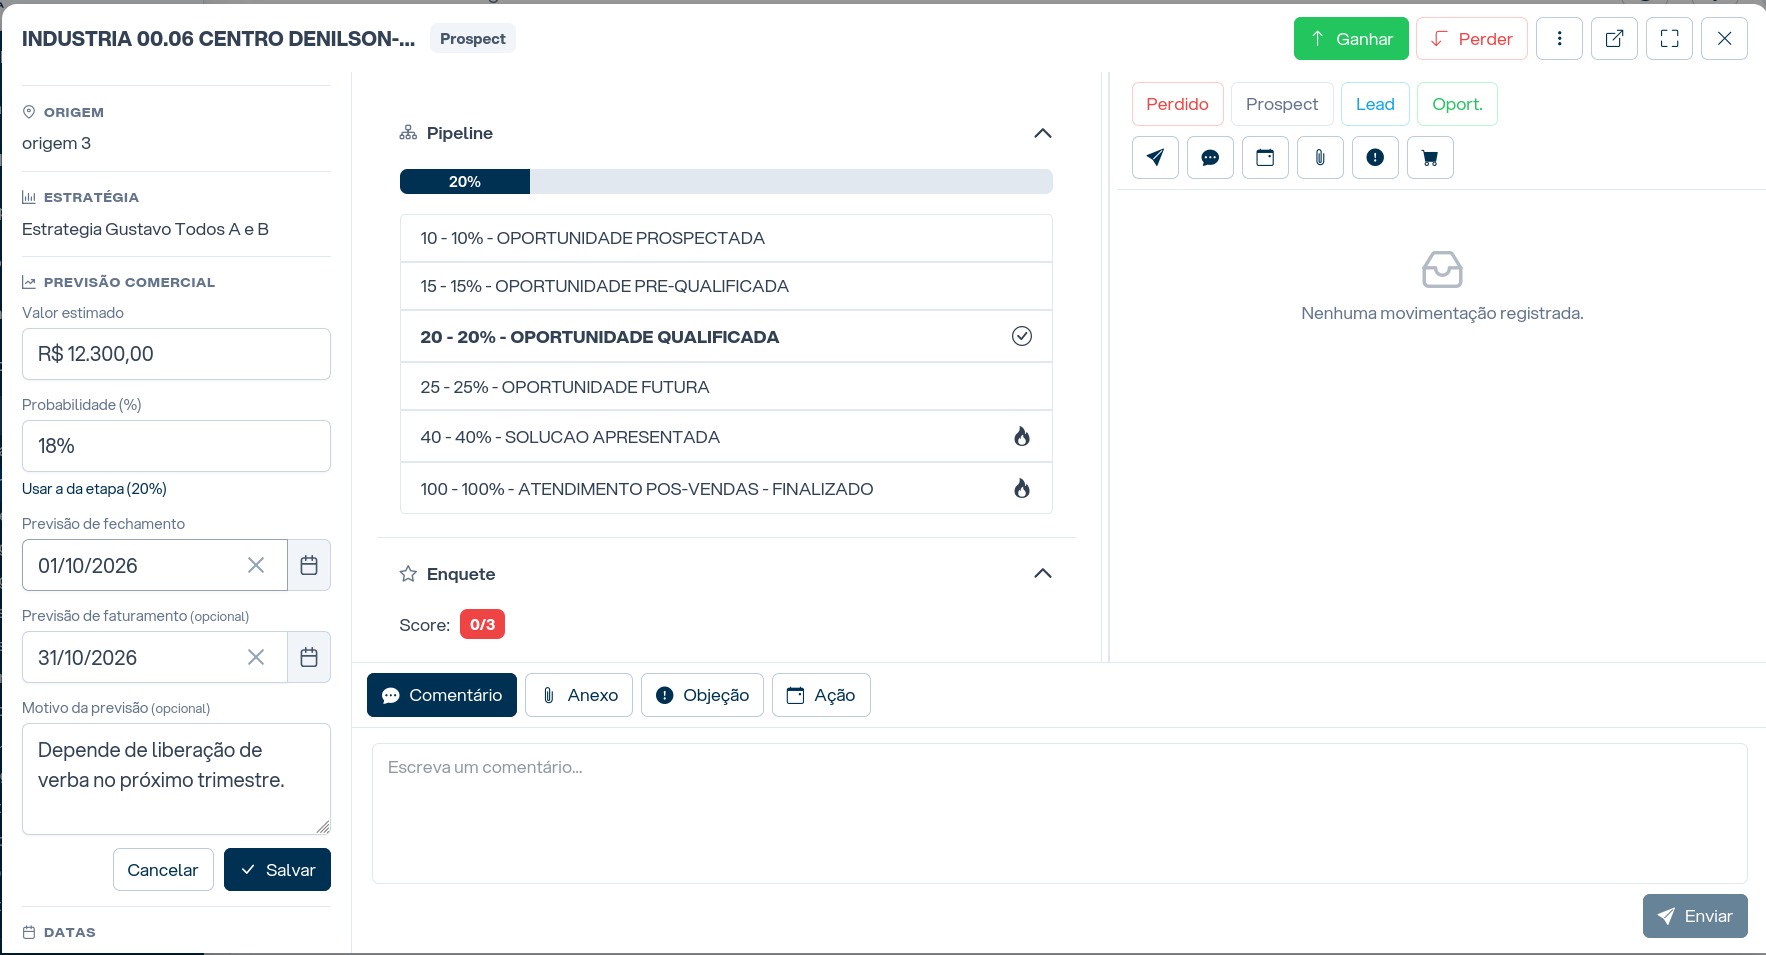This screenshot has width=1766, height=955.
Task: Filter timeline by exclamation objection icon
Action: click(x=1375, y=158)
